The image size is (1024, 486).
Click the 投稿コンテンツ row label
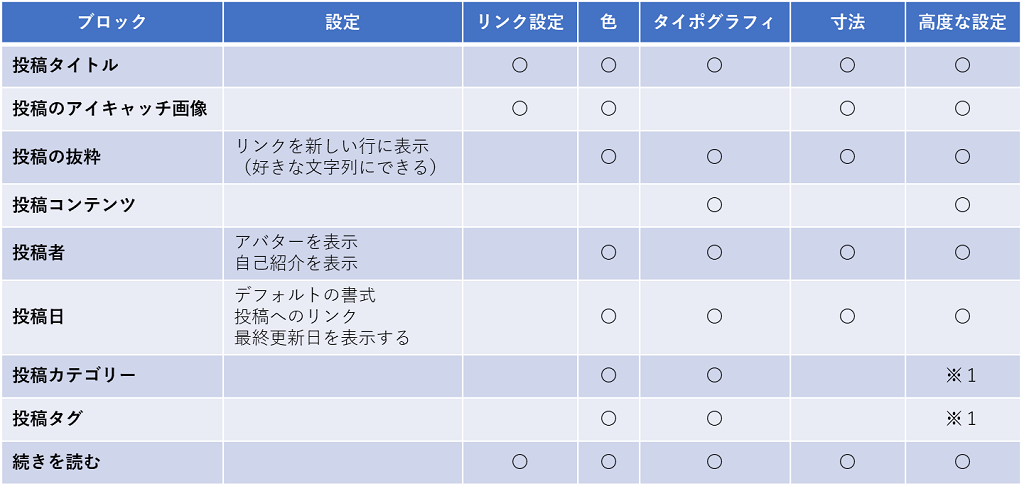[74, 205]
